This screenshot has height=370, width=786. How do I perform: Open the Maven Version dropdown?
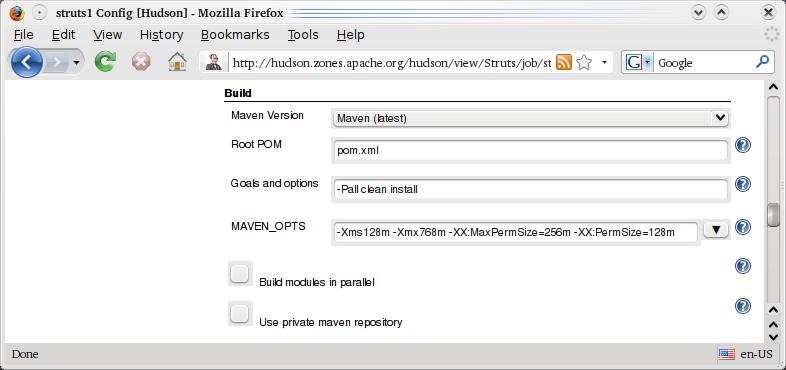[530, 118]
